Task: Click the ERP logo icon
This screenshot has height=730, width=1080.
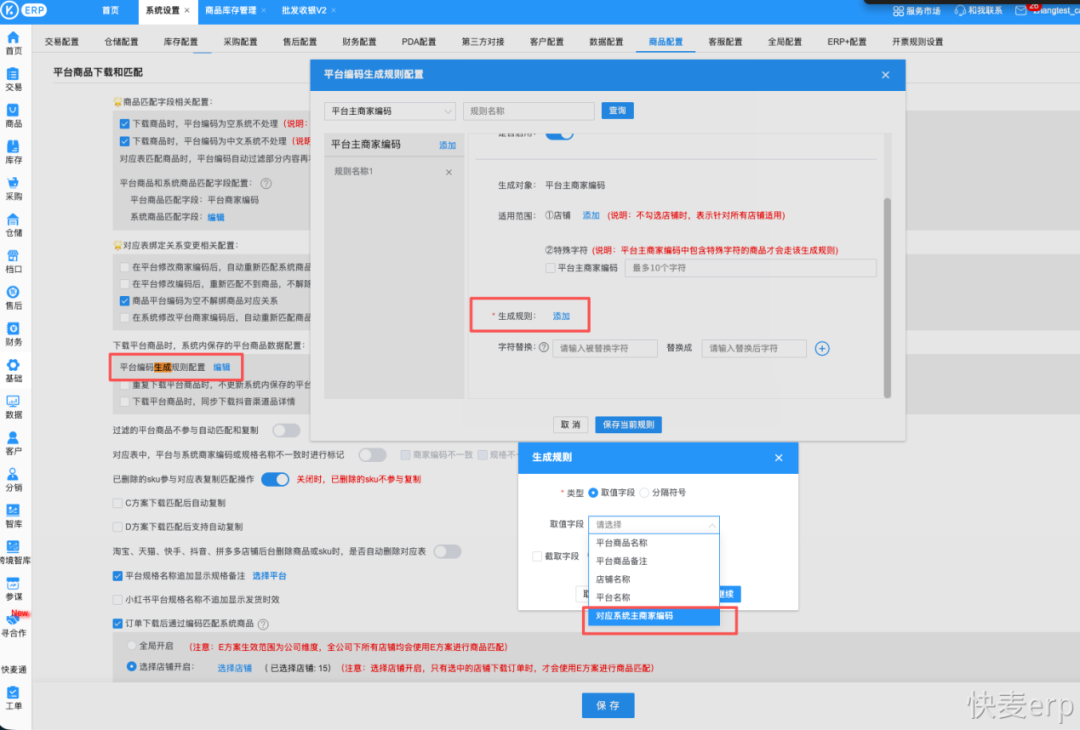Action: [24, 10]
